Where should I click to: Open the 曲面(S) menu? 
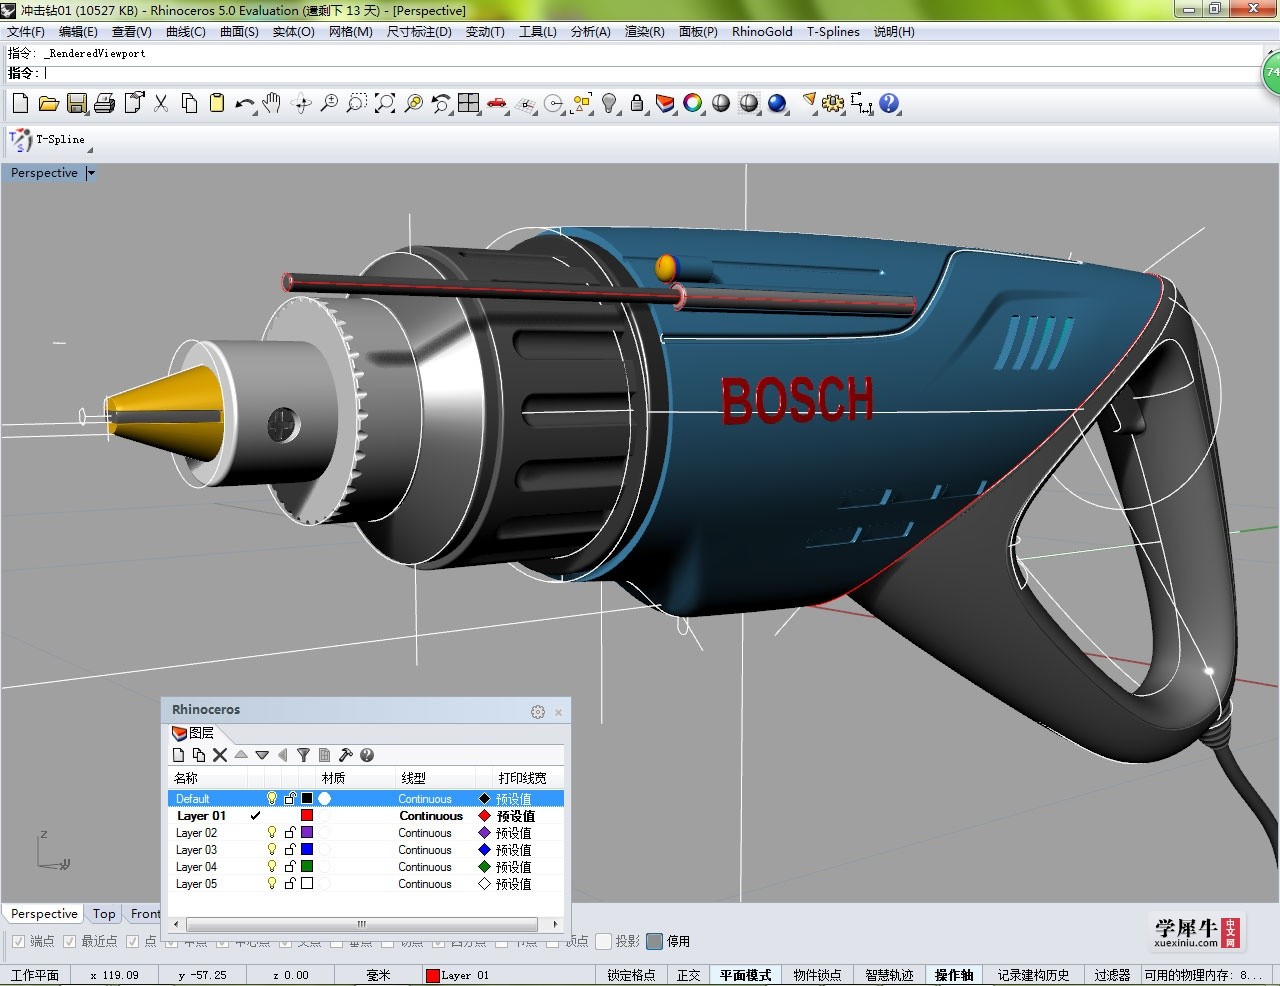[239, 31]
